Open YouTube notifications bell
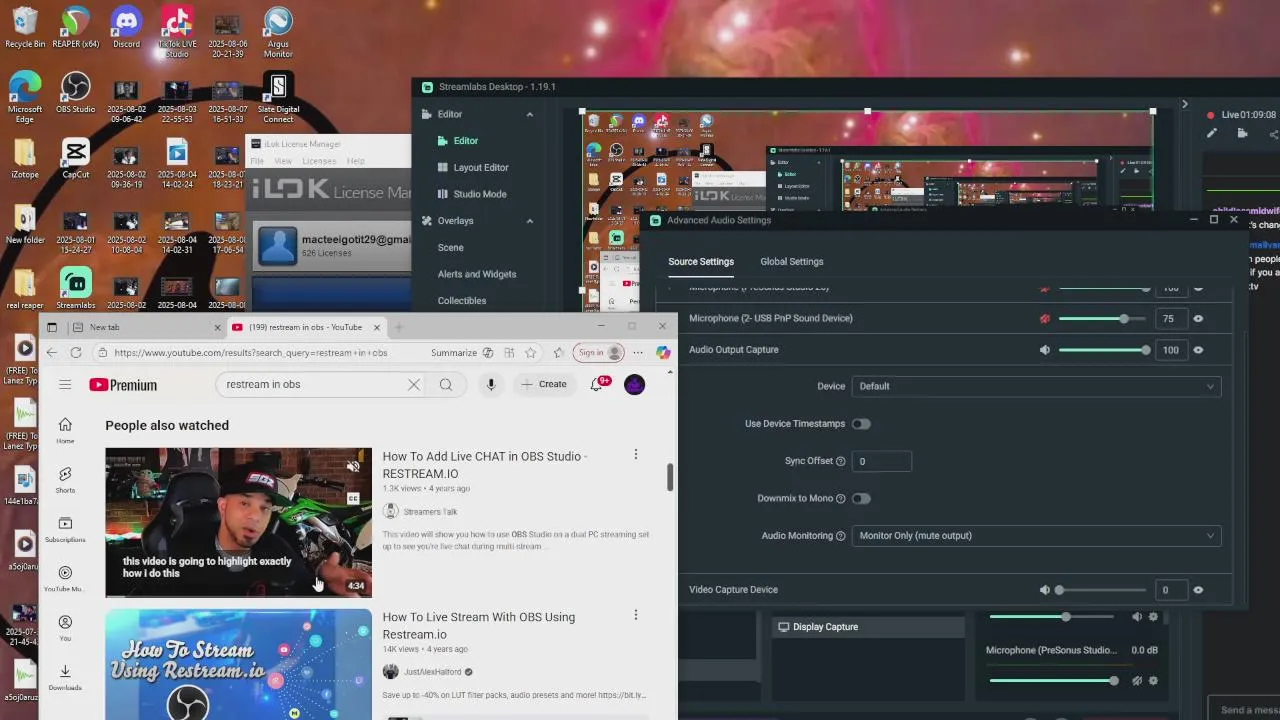 point(598,384)
